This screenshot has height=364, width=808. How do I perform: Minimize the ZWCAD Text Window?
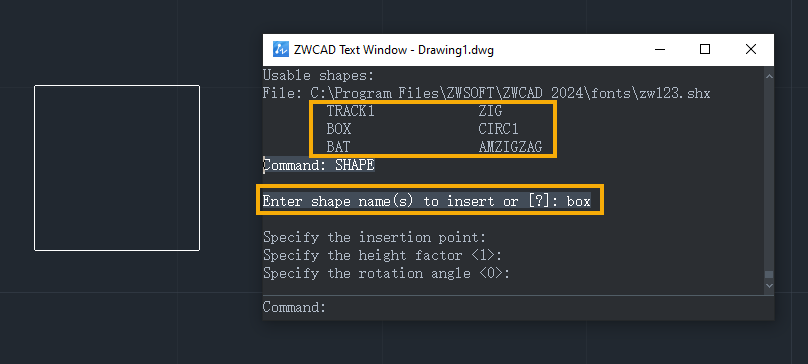coord(660,49)
